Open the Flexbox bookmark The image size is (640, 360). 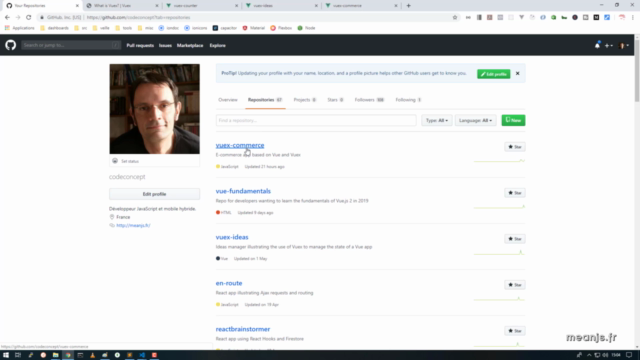click(x=281, y=28)
